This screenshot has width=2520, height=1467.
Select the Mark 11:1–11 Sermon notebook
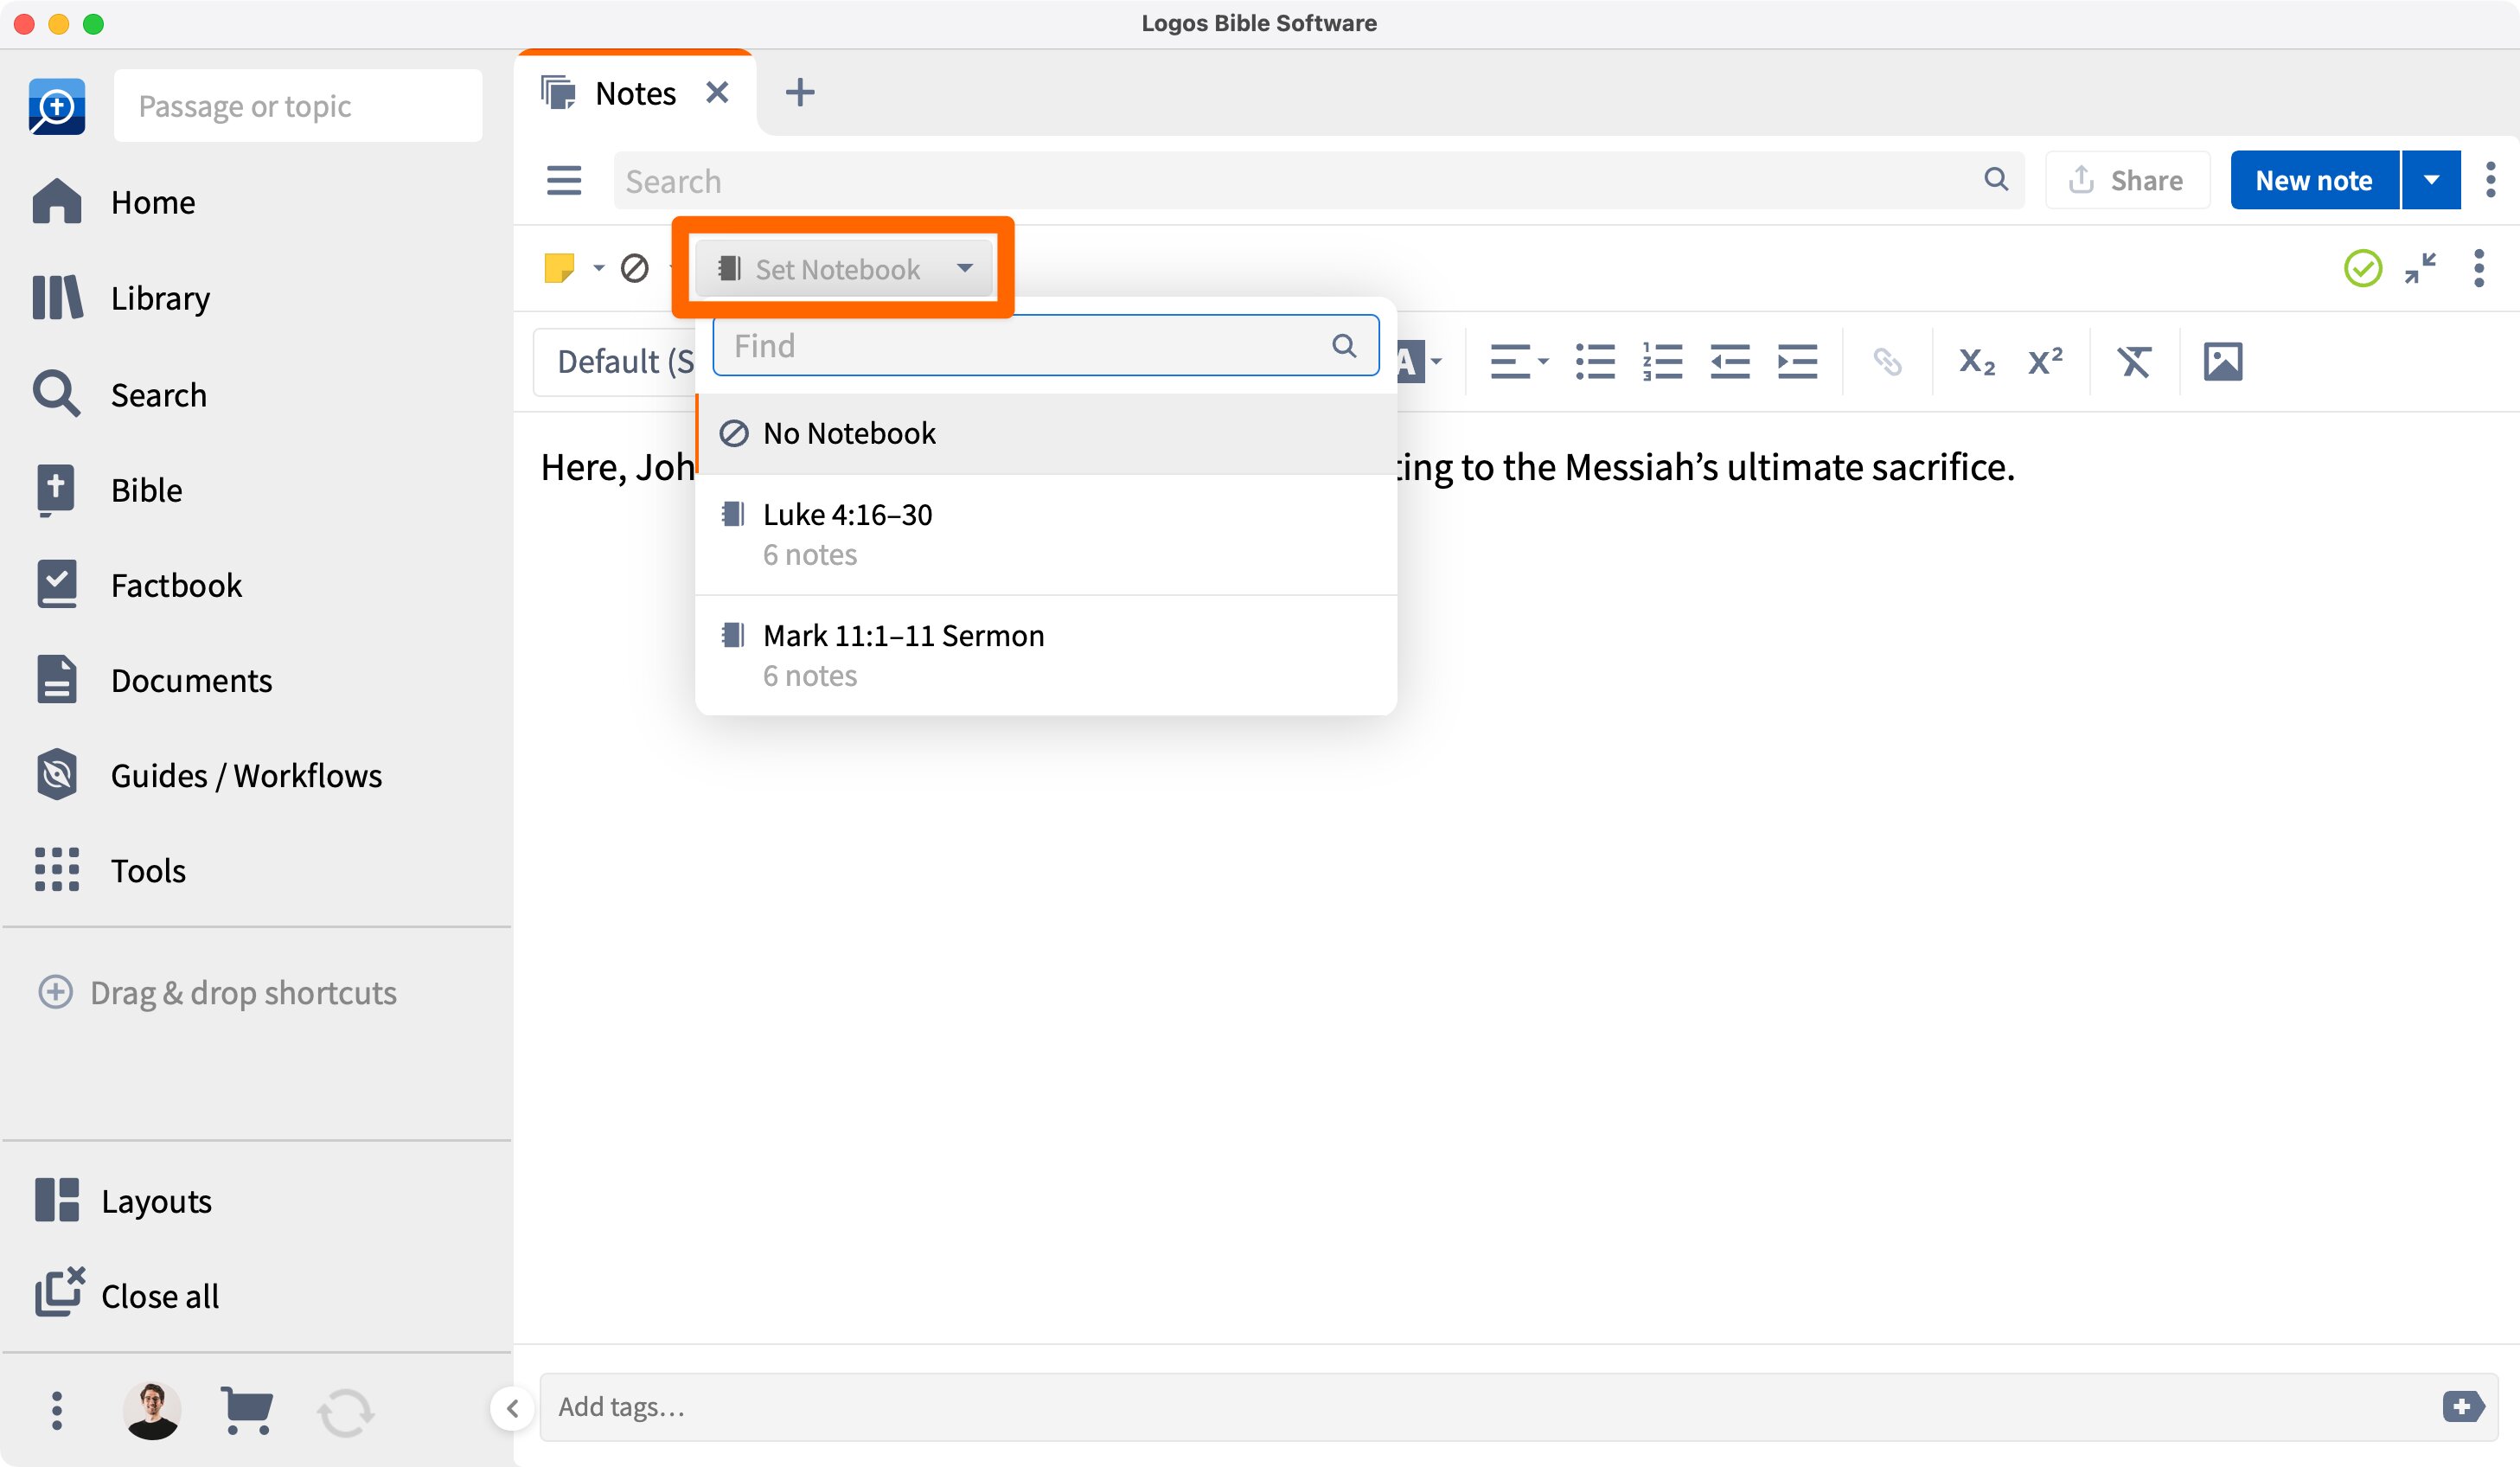[1045, 655]
